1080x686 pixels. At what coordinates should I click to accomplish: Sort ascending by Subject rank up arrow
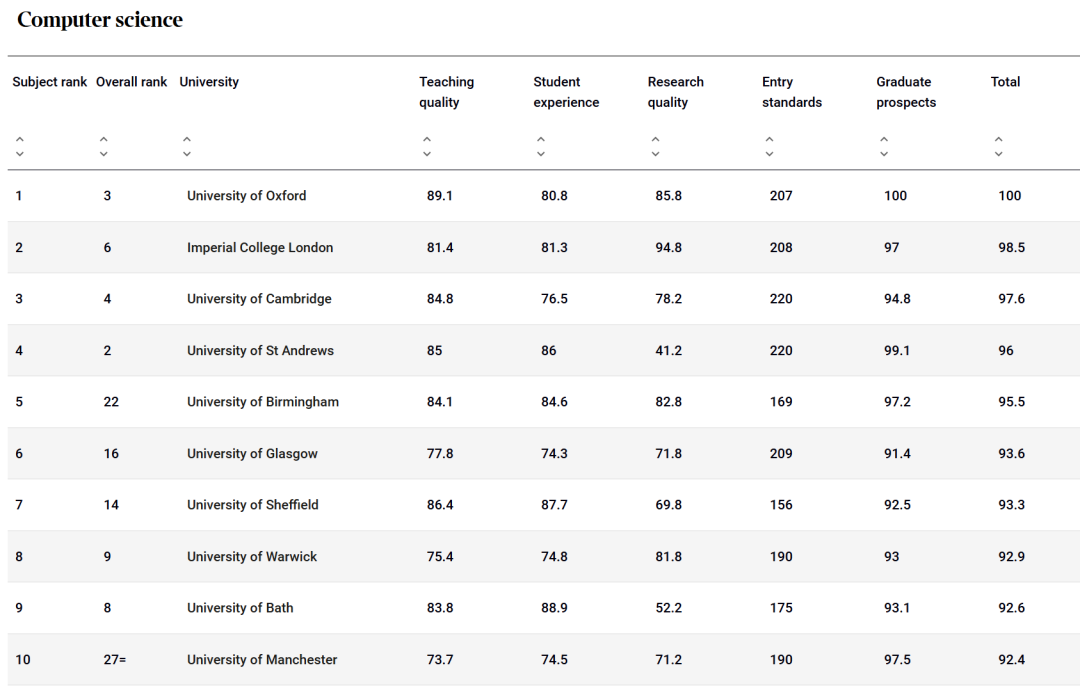(x=20, y=139)
